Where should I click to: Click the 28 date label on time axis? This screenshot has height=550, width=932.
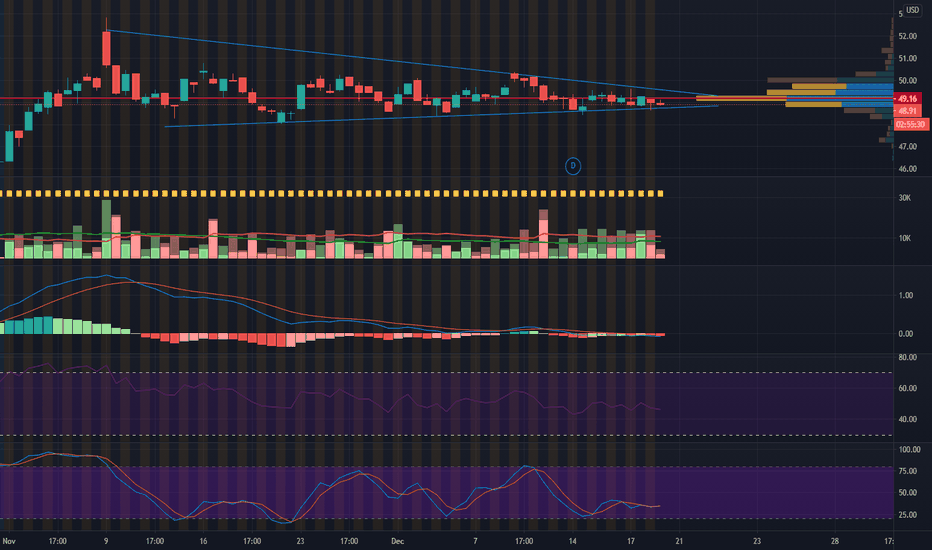pos(835,541)
